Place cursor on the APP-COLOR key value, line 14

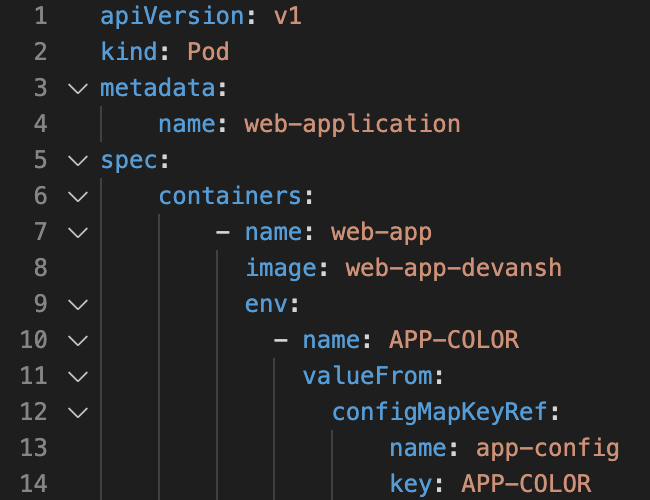tap(526, 484)
